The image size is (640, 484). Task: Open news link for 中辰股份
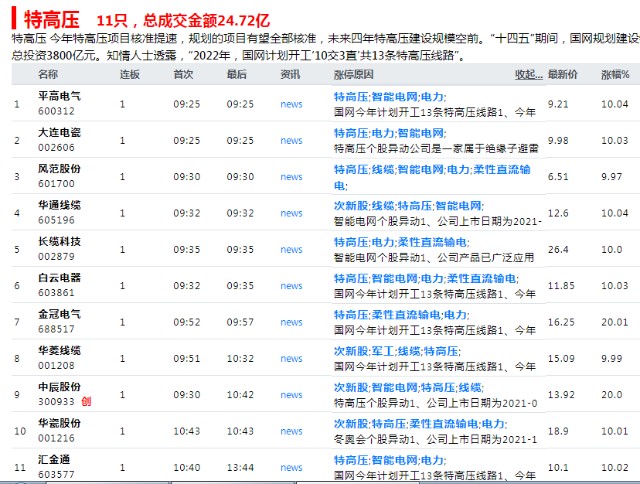(x=291, y=395)
